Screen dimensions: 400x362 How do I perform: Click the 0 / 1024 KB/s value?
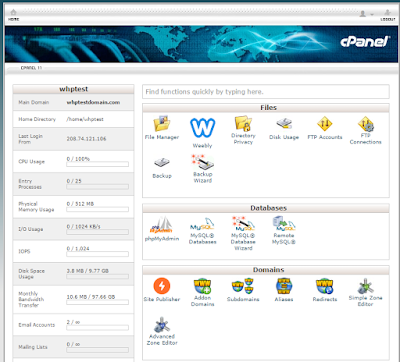(83, 226)
